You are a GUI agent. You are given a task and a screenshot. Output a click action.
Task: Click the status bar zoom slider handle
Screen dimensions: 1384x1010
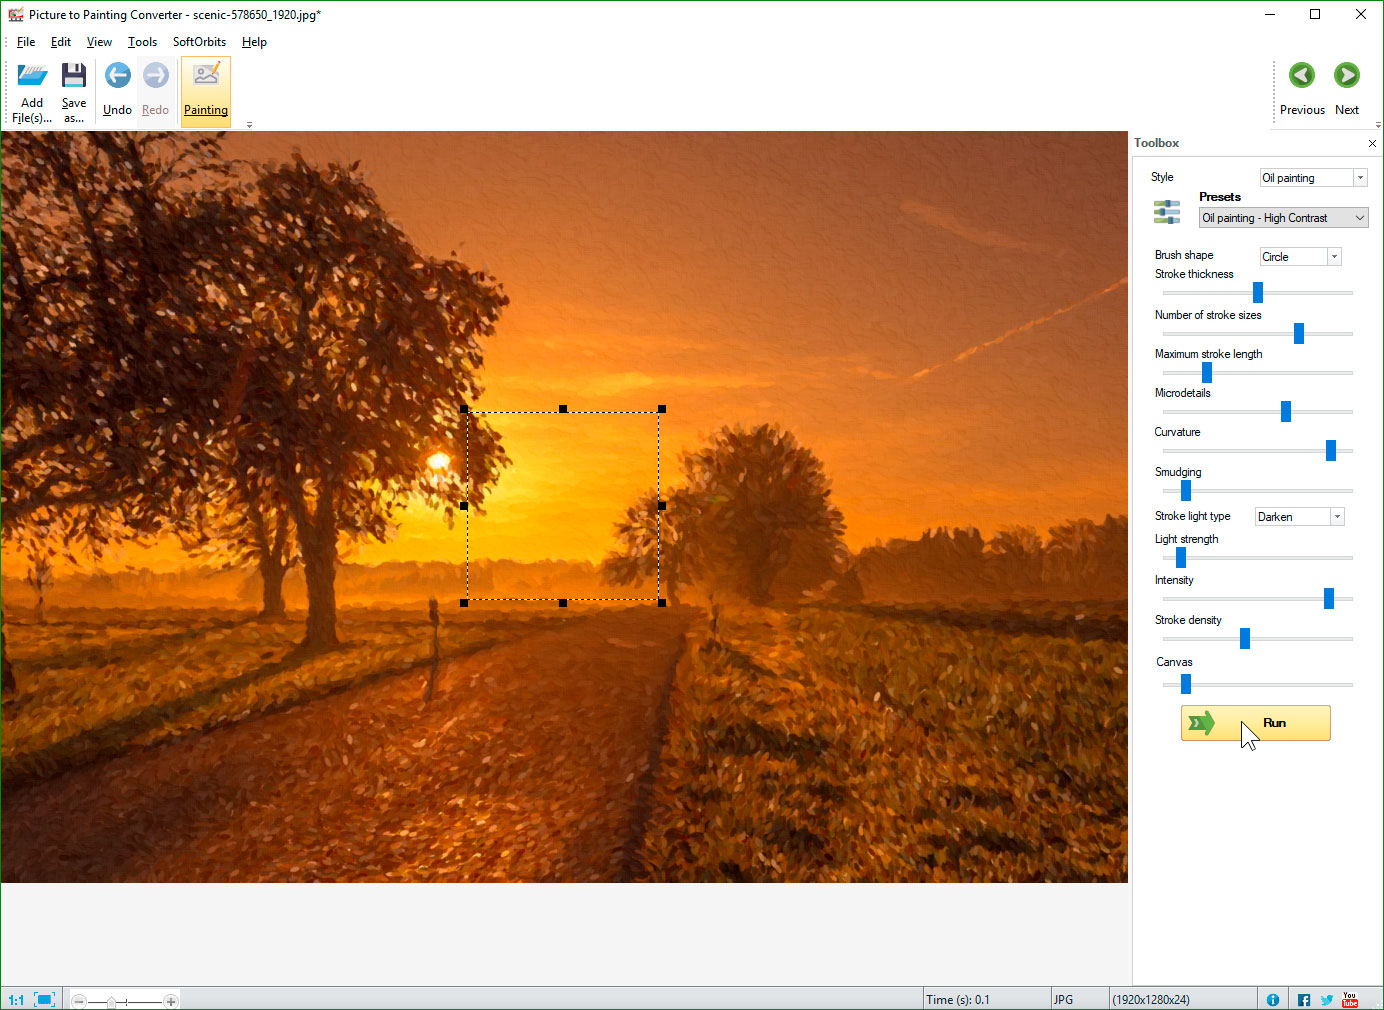pos(112,1001)
